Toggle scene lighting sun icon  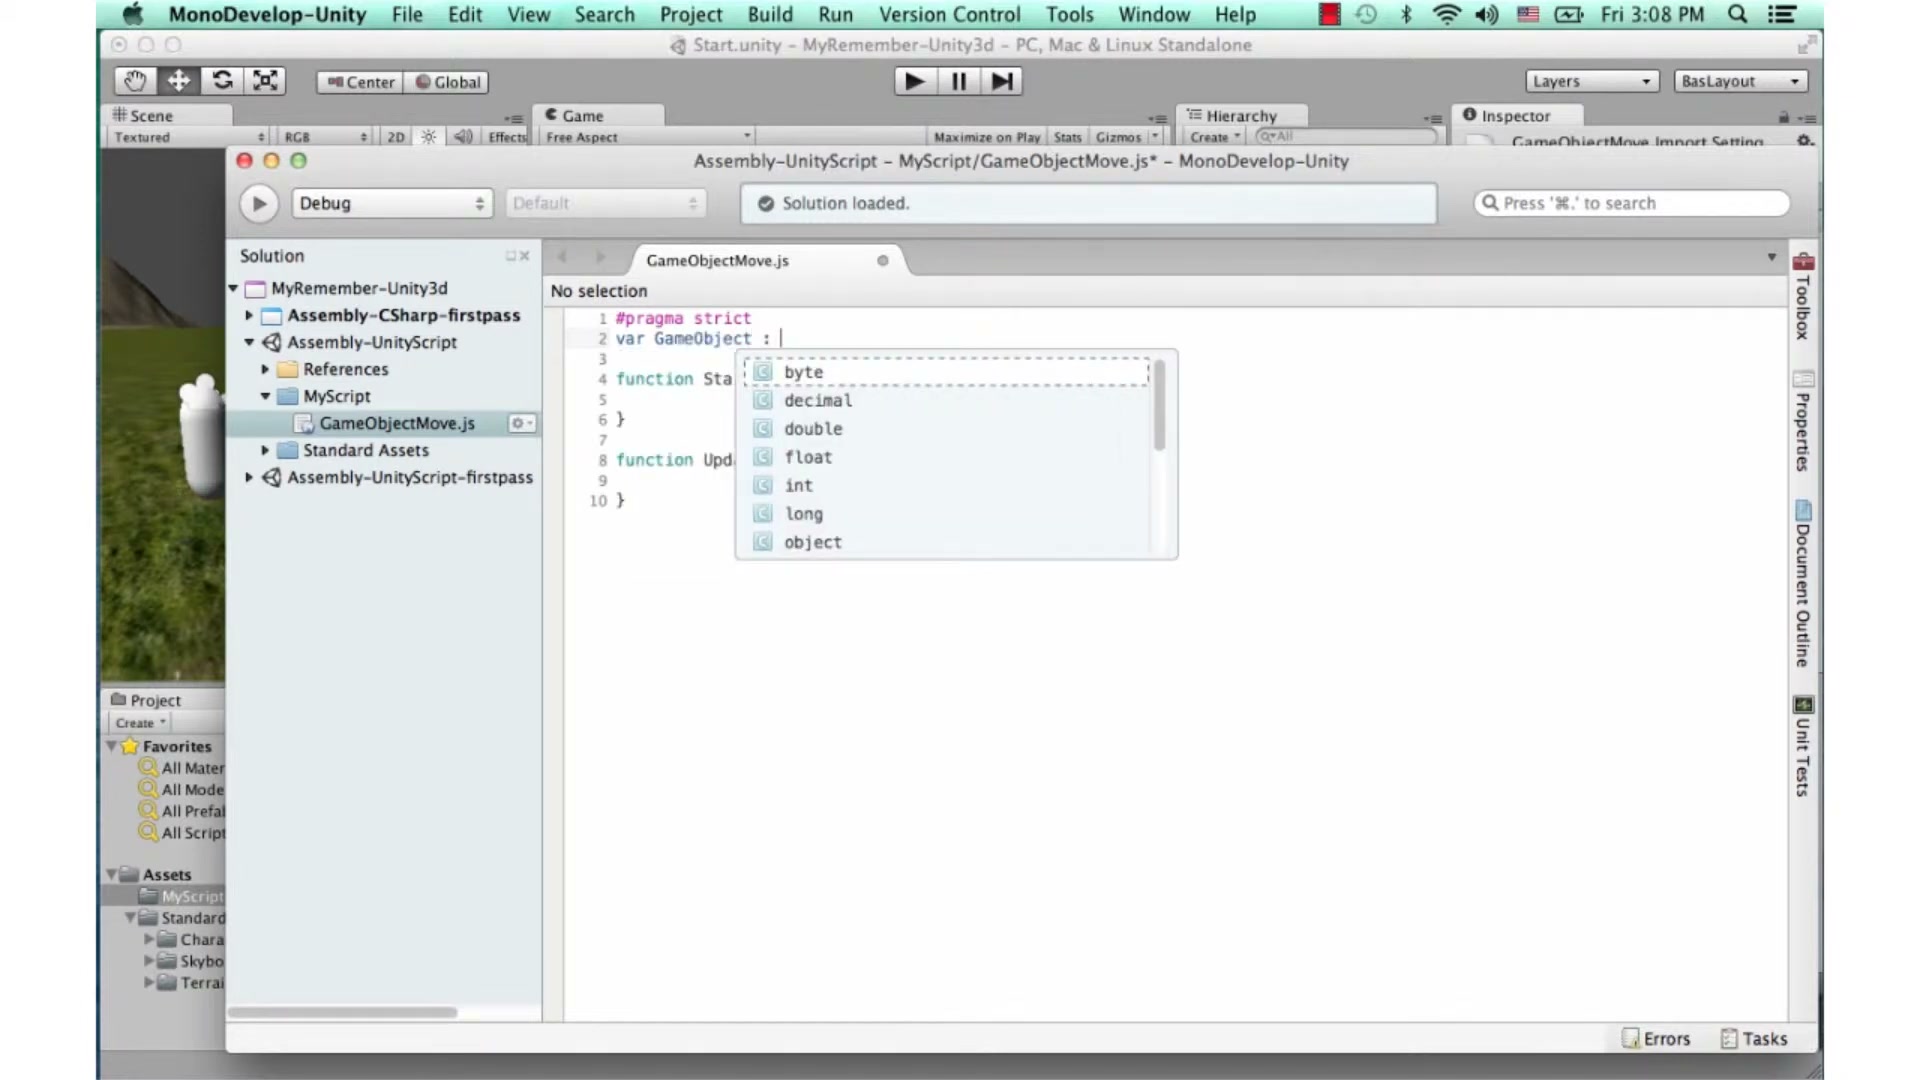[428, 137]
